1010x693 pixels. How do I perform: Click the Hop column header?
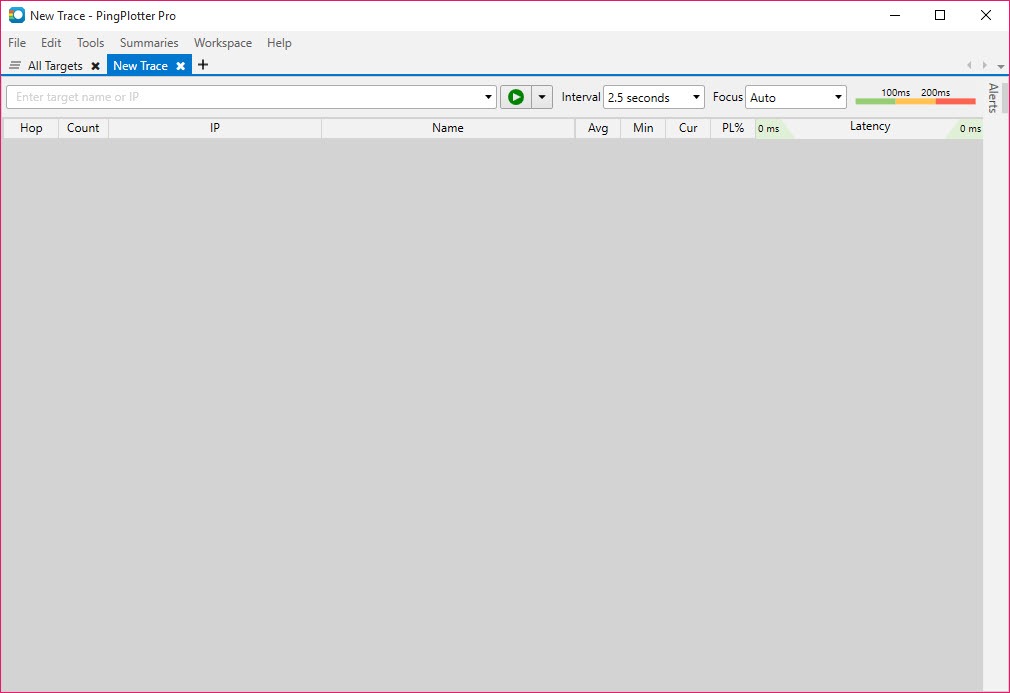coord(31,128)
